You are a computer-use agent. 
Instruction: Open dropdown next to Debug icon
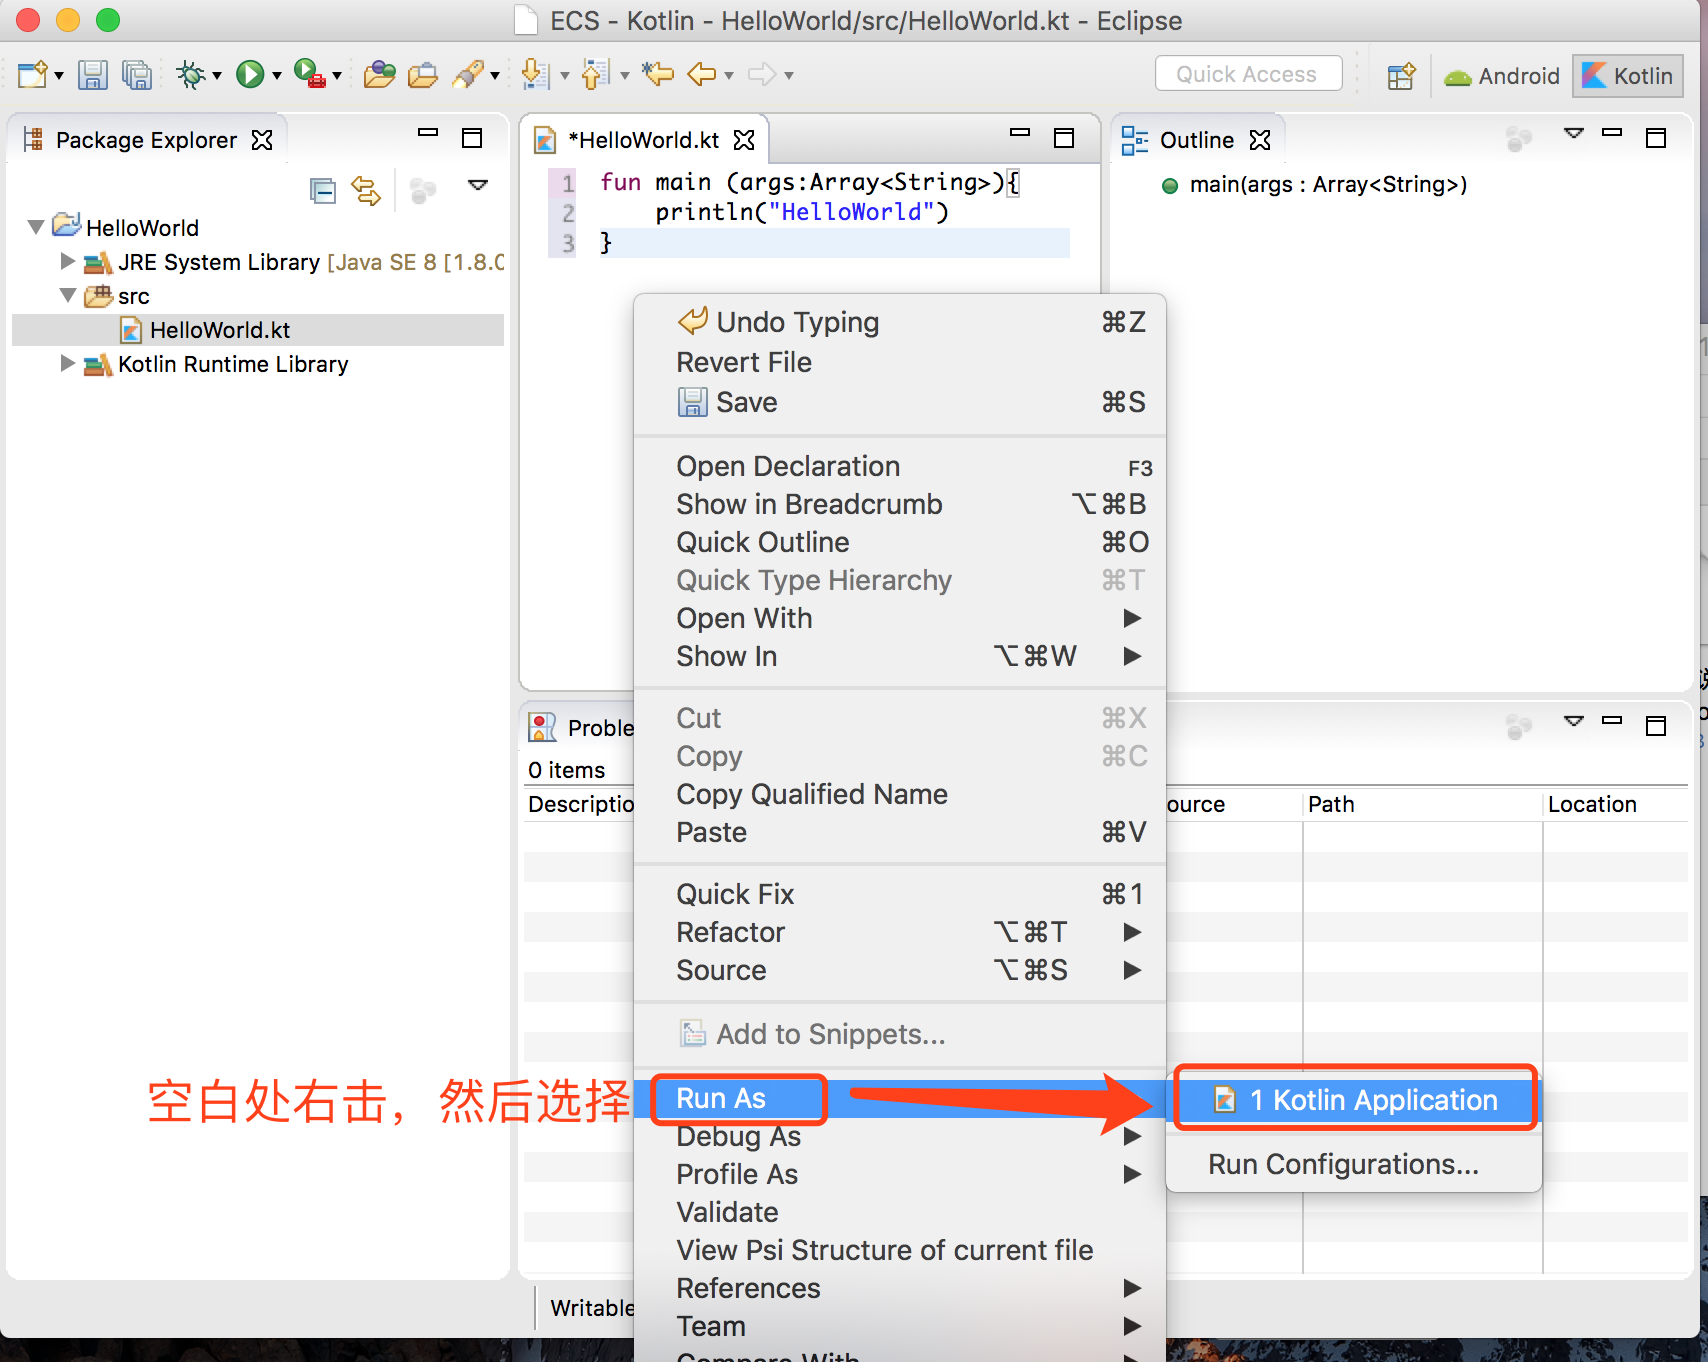(x=217, y=76)
